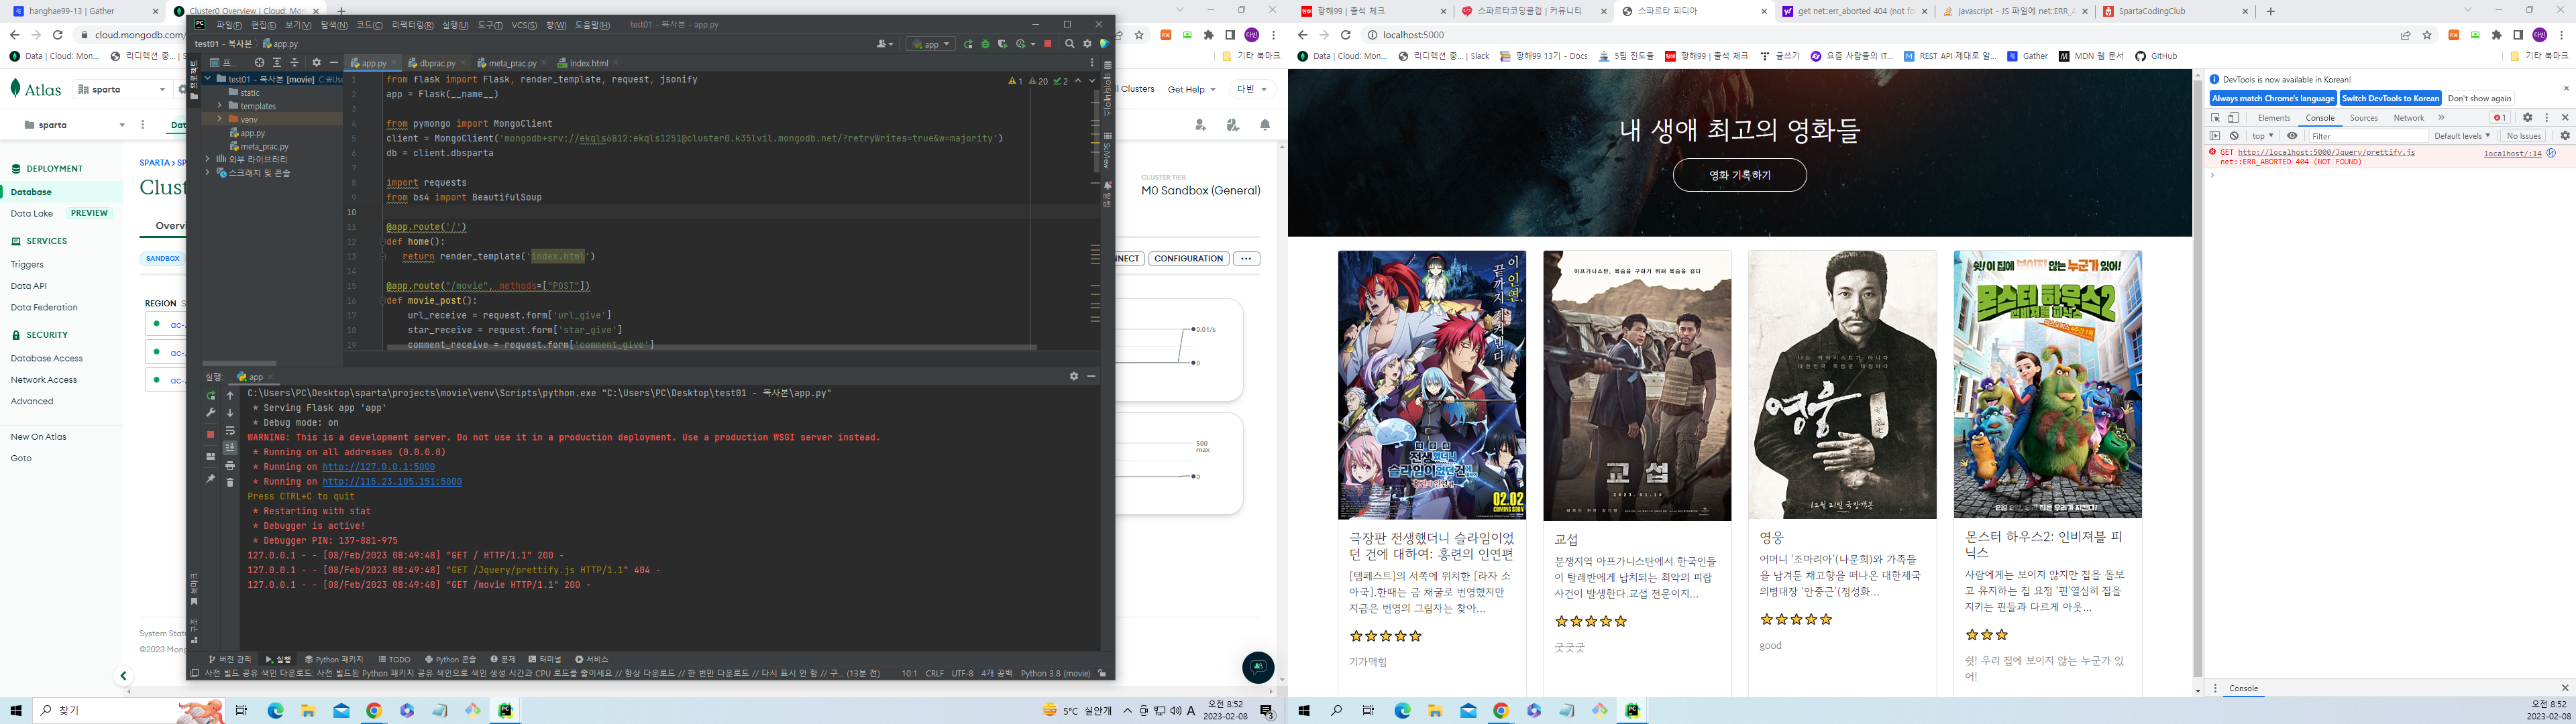2576x724 pixels.
Task: Expand the 스크래치 및 콘솔 node
Action: point(208,173)
